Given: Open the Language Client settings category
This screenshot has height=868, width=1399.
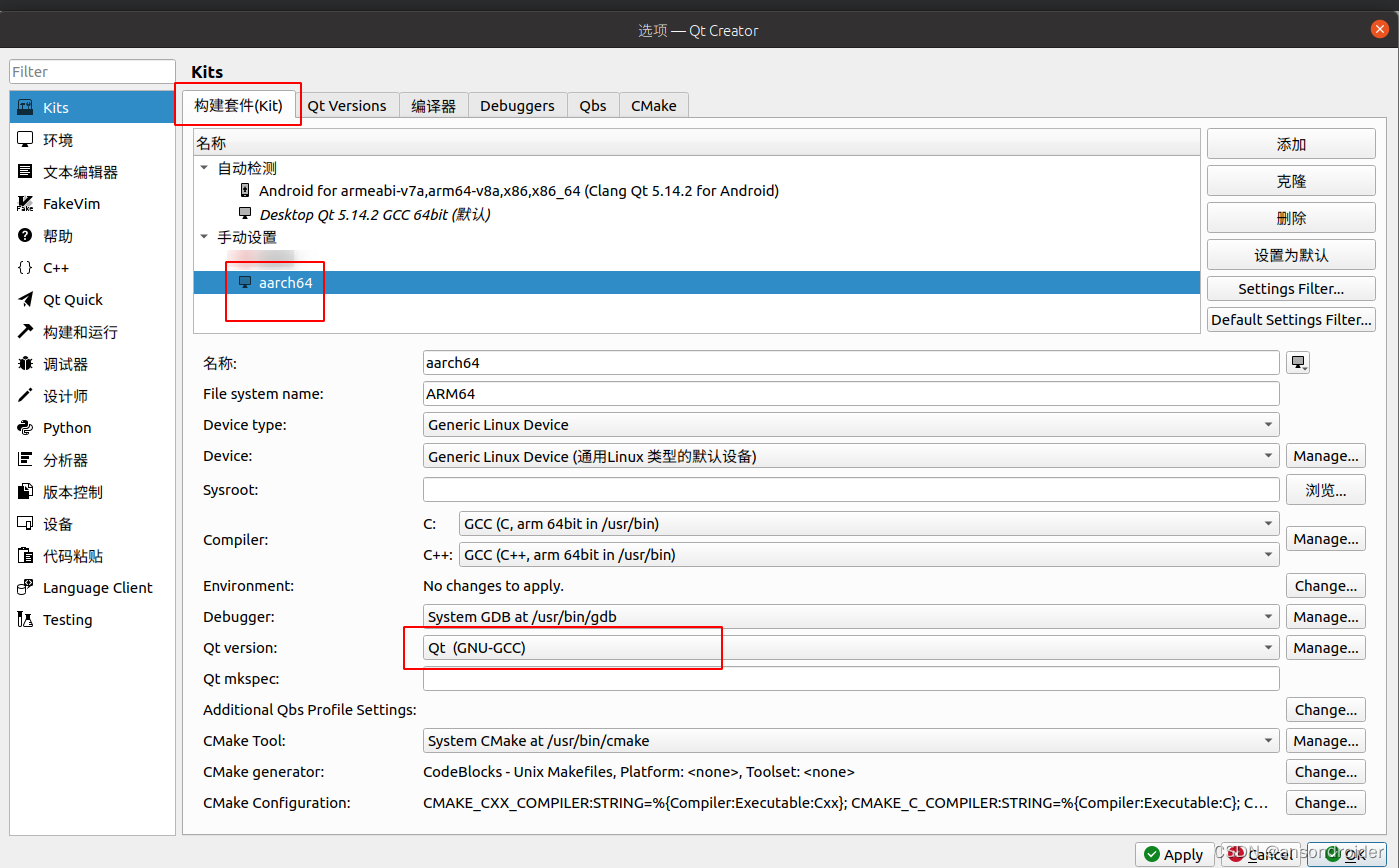Looking at the screenshot, I should [x=92, y=587].
